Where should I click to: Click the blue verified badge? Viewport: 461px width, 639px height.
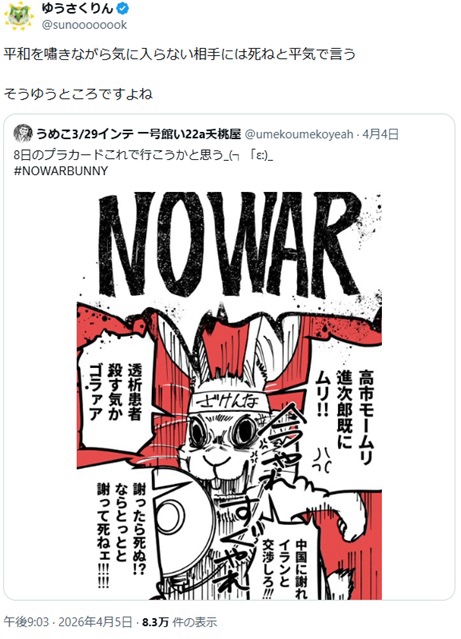pyautogui.click(x=125, y=8)
